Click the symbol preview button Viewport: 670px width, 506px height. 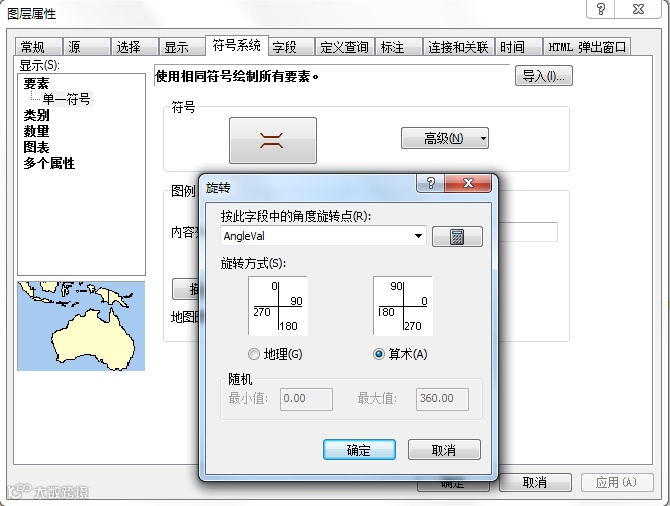coord(273,140)
